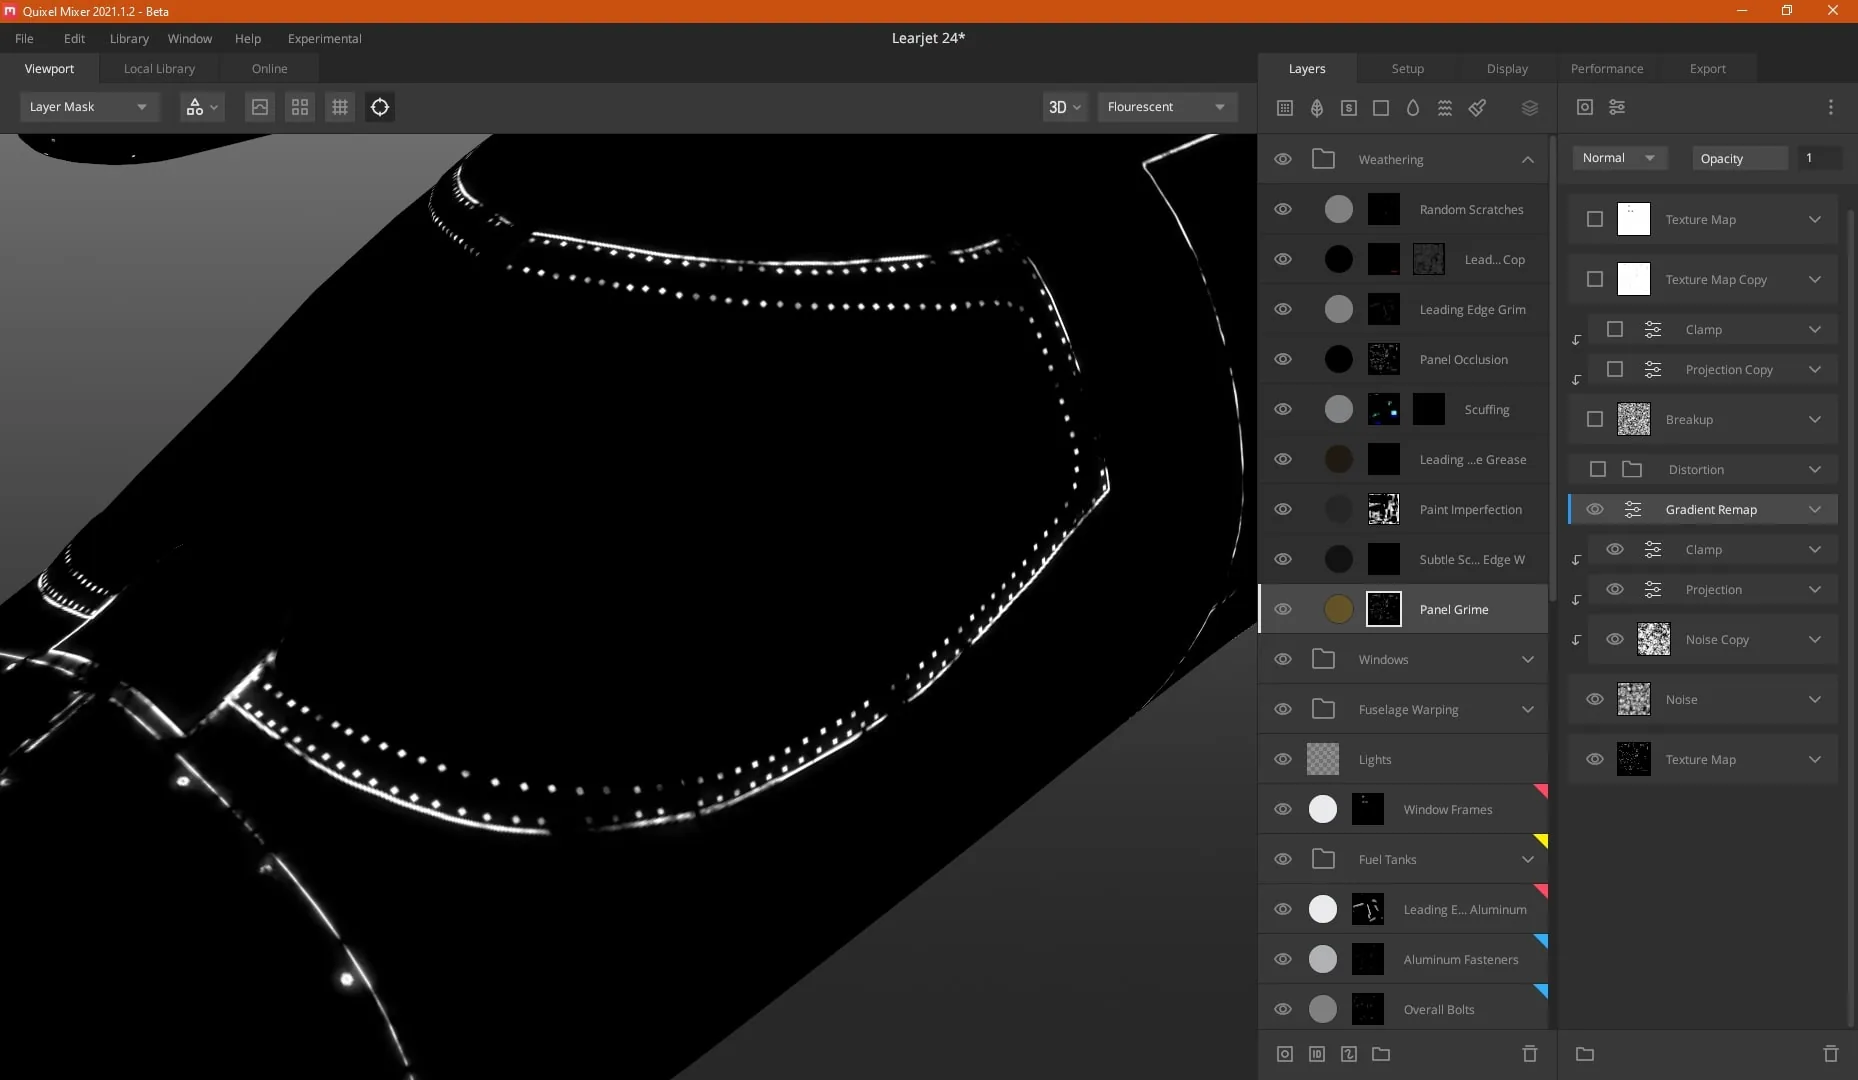
Task: Open the File menu
Action: 24,39
